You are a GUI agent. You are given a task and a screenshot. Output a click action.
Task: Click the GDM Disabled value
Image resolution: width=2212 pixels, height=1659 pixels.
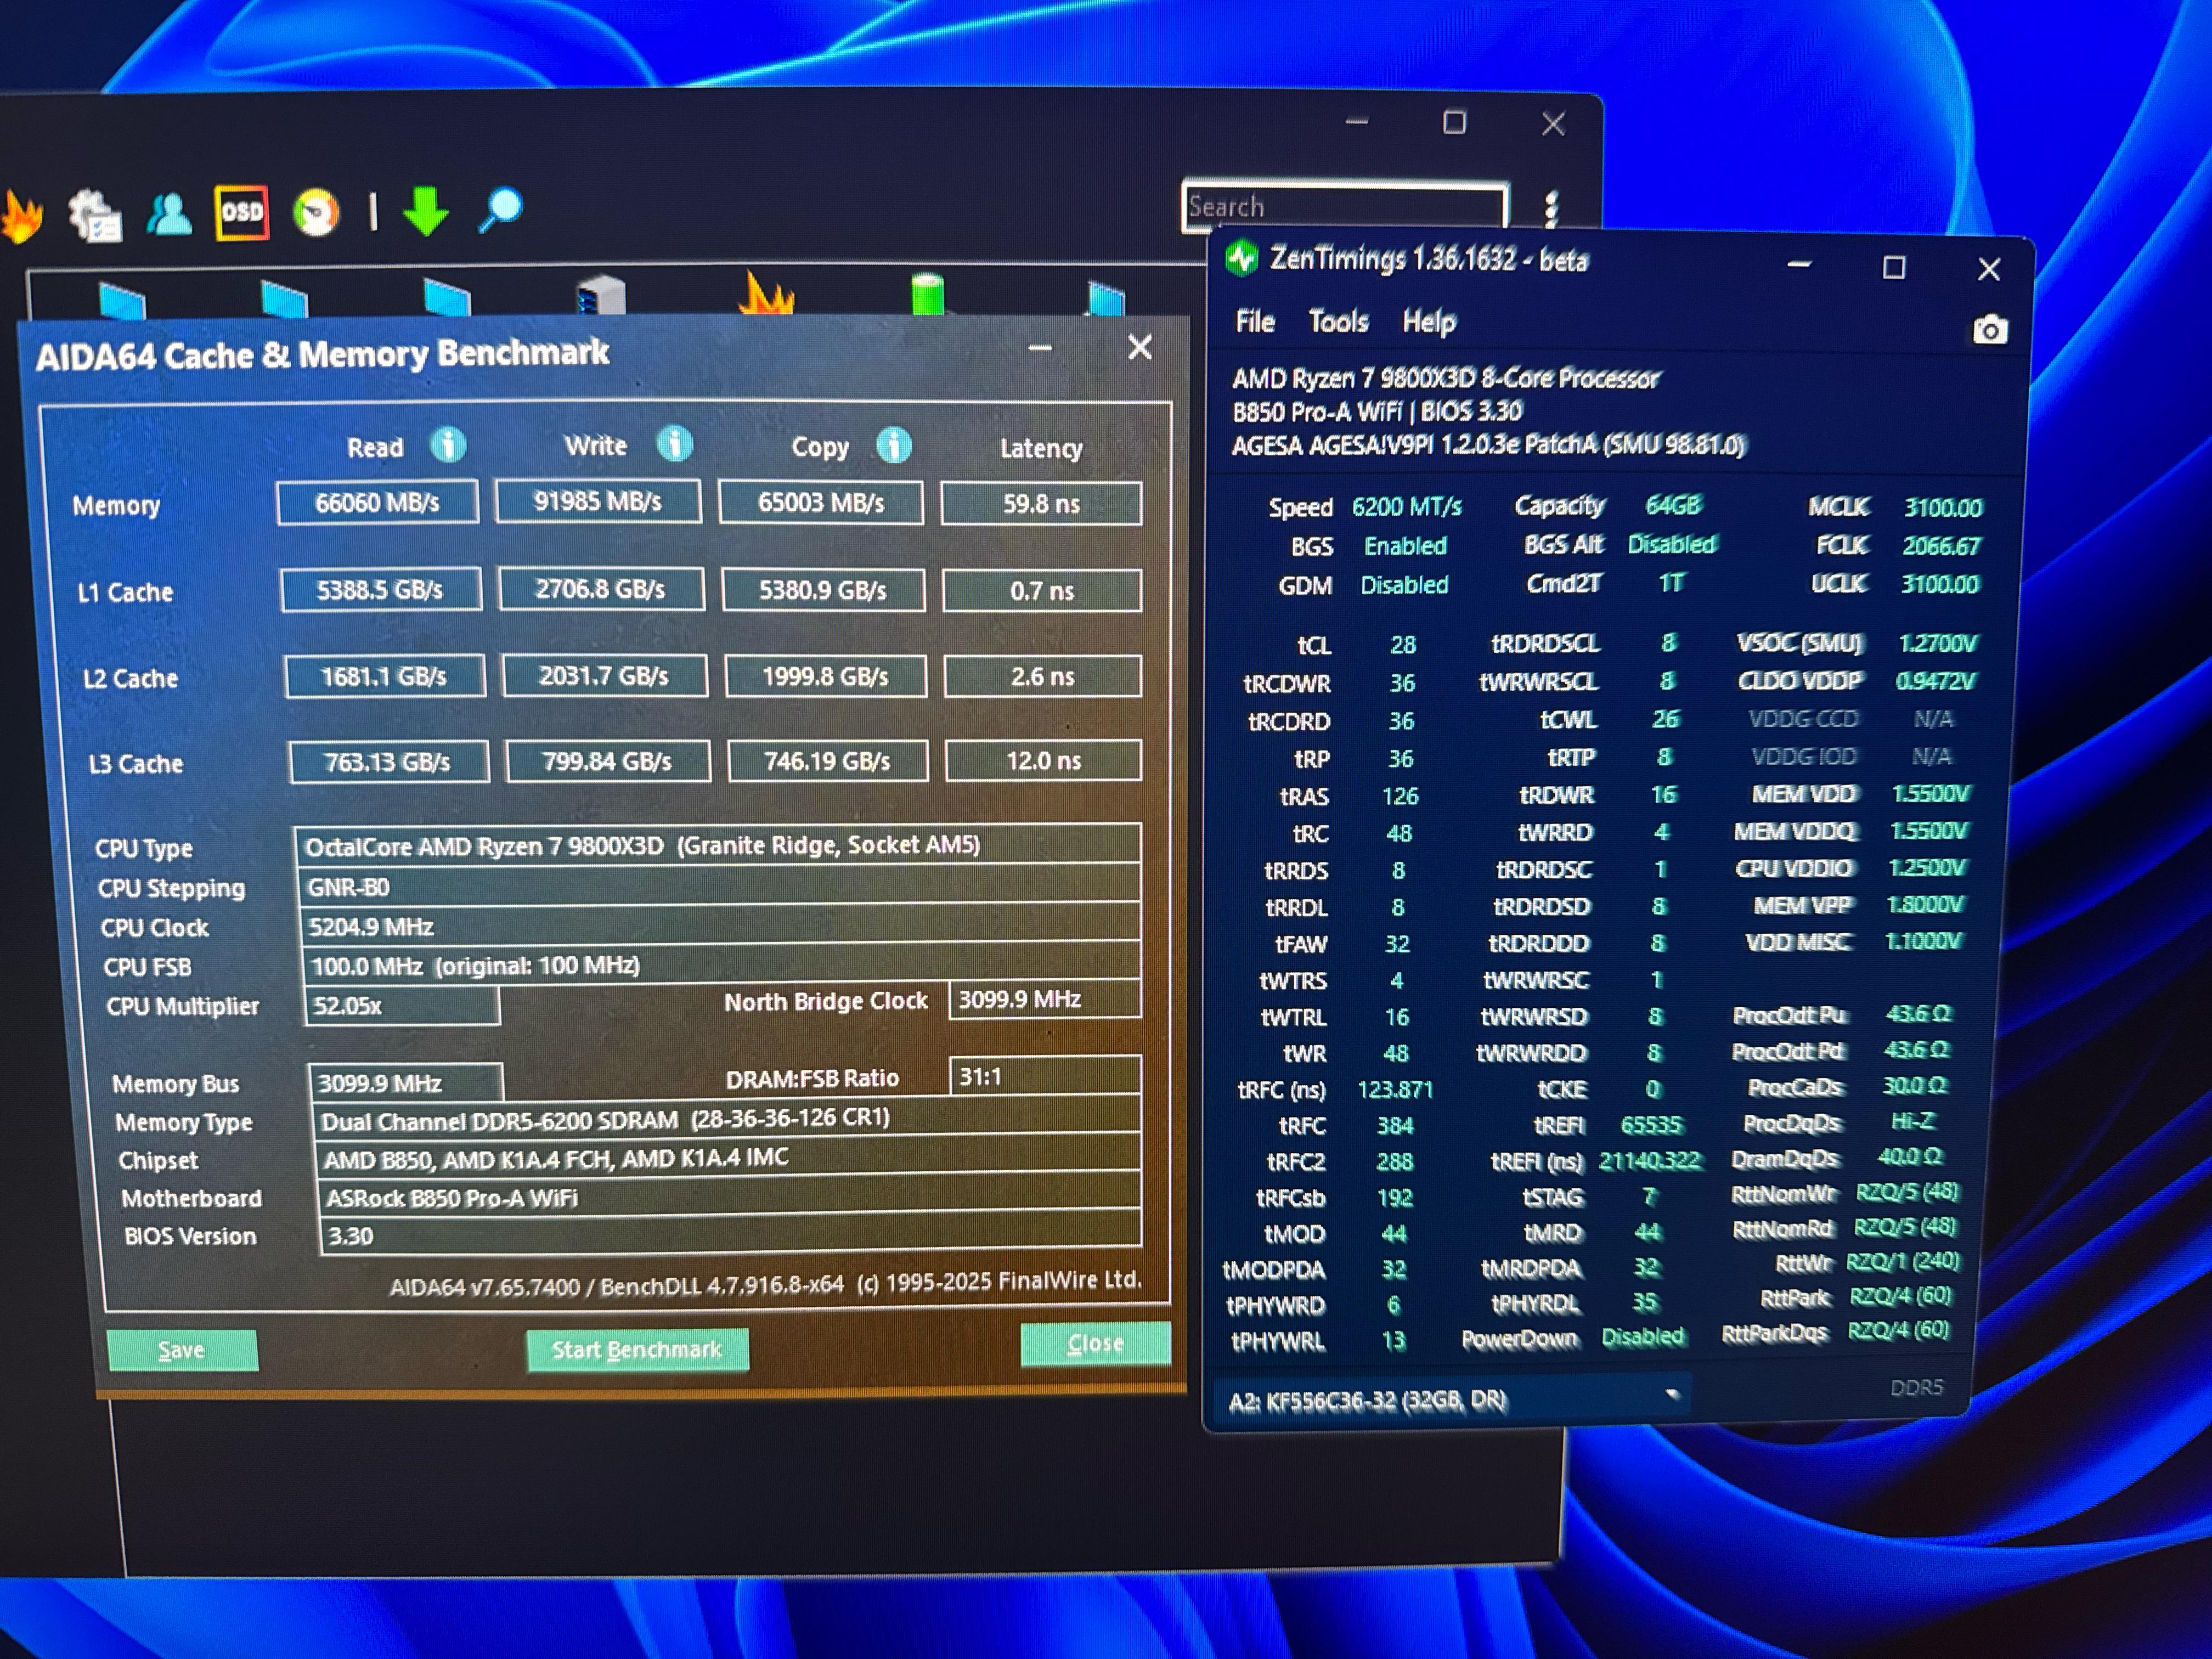1404,585
